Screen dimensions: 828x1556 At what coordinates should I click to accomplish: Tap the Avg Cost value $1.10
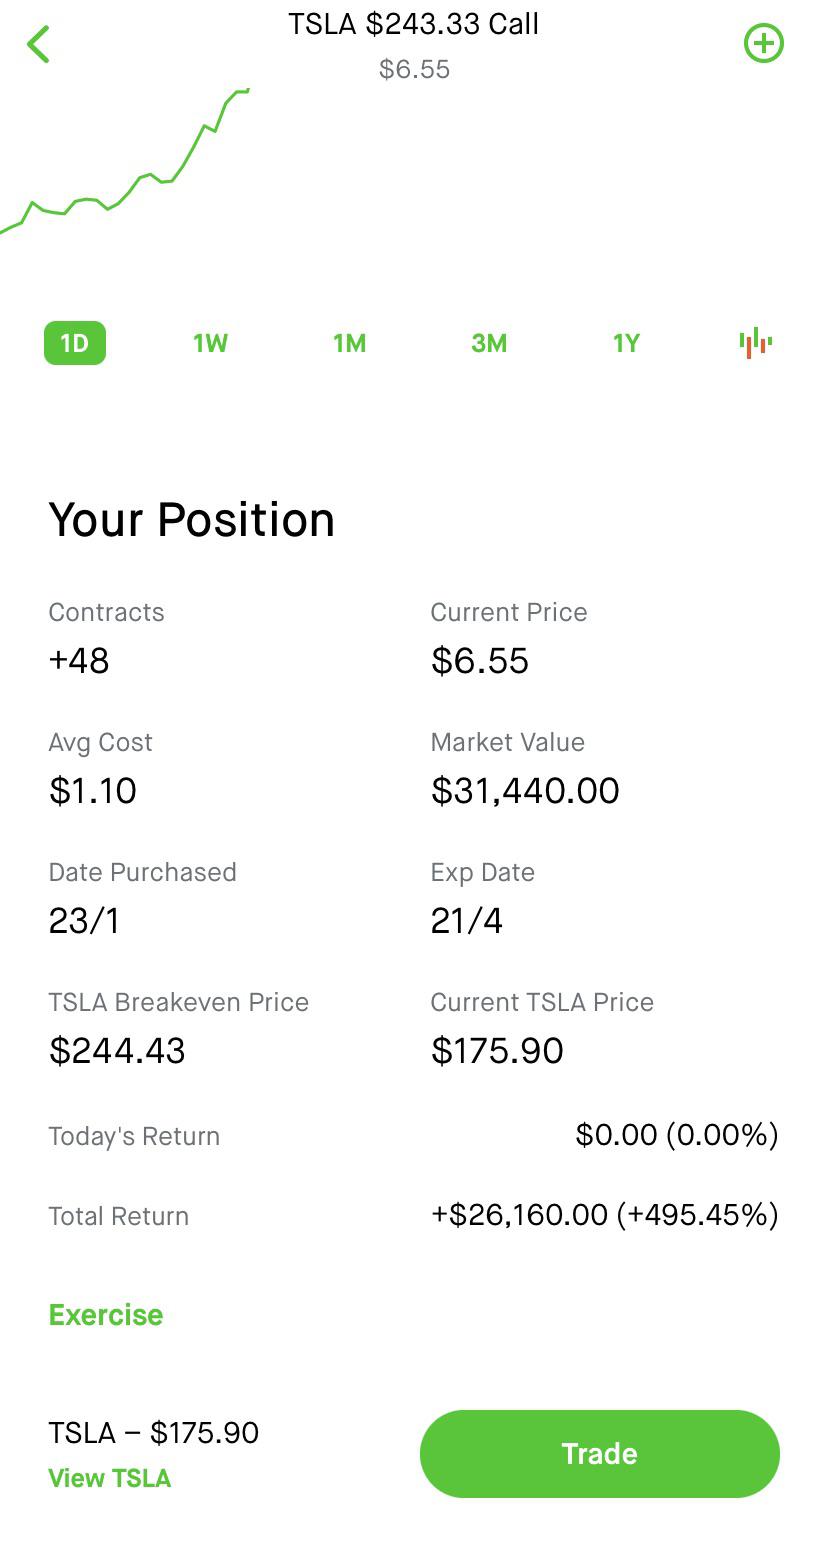coord(93,791)
